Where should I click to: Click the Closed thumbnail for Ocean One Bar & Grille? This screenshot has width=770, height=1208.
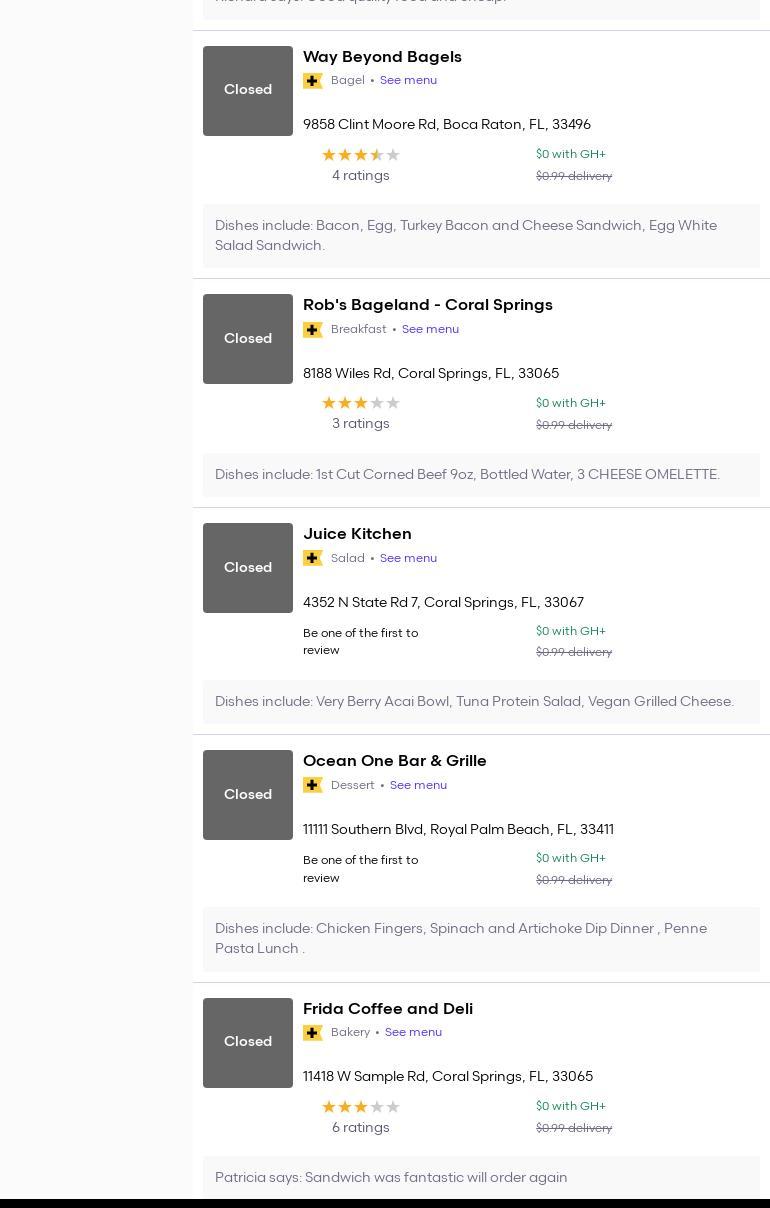click(x=248, y=795)
